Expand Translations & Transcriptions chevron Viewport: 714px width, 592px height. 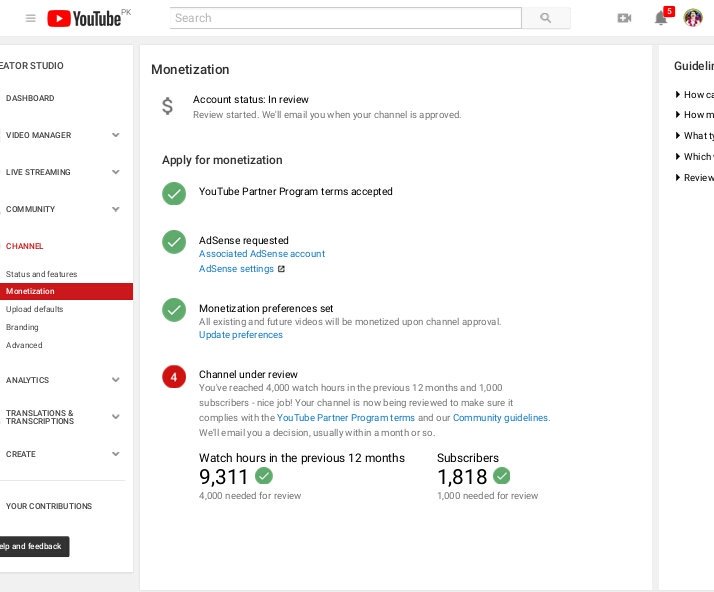[x=116, y=416]
